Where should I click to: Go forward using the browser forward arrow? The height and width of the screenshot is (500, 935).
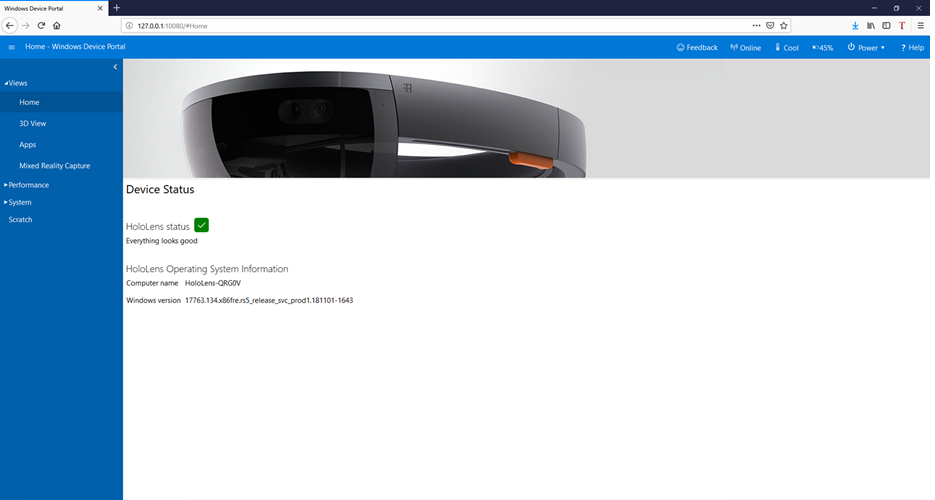(25, 26)
